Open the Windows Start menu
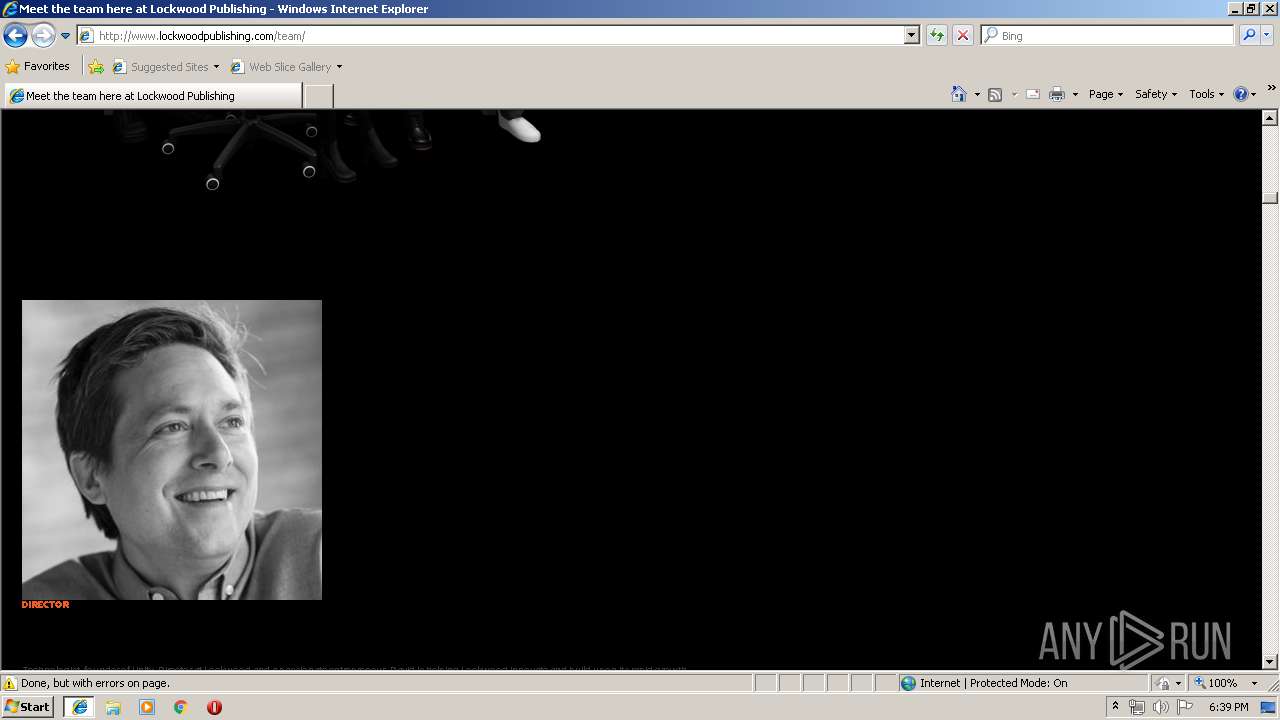 (28, 707)
